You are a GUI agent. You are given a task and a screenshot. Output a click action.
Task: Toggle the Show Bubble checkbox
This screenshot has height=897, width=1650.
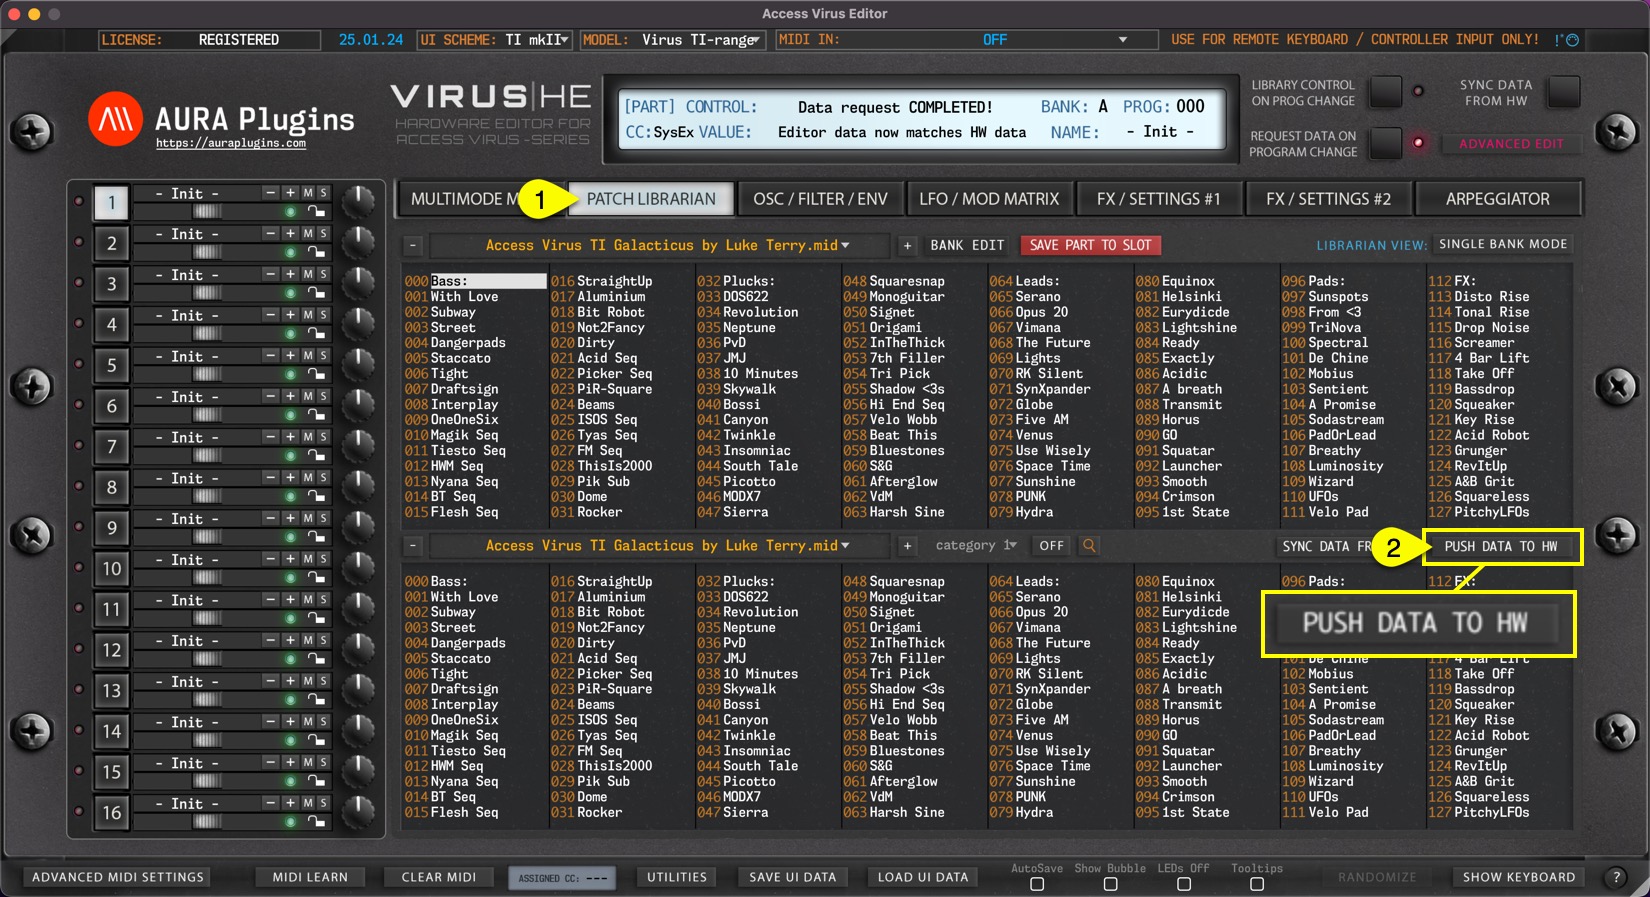pyautogui.click(x=1110, y=884)
